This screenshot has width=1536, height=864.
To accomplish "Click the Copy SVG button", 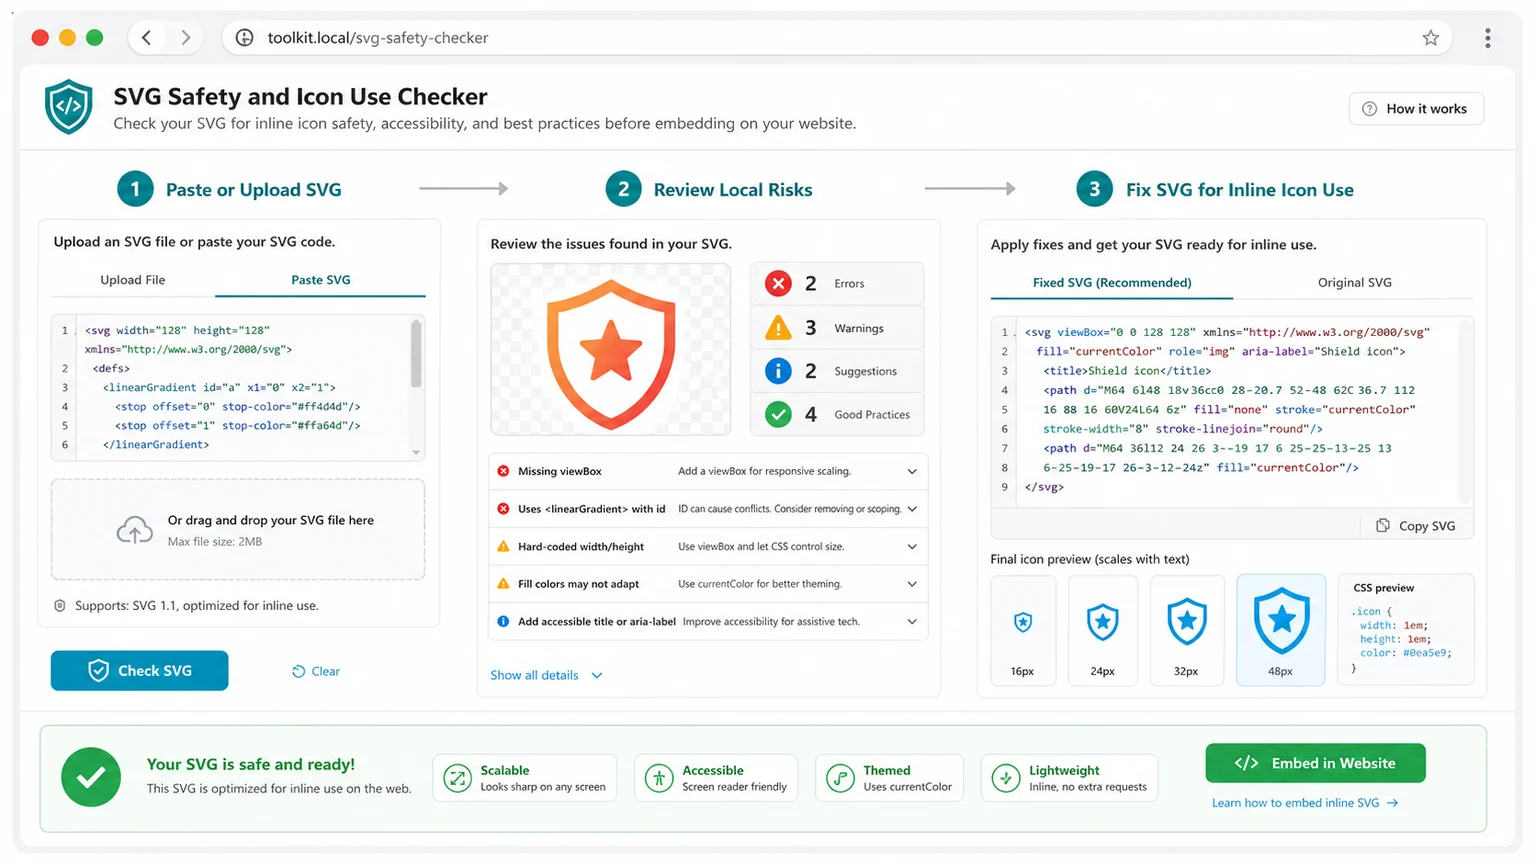I will (1416, 526).
